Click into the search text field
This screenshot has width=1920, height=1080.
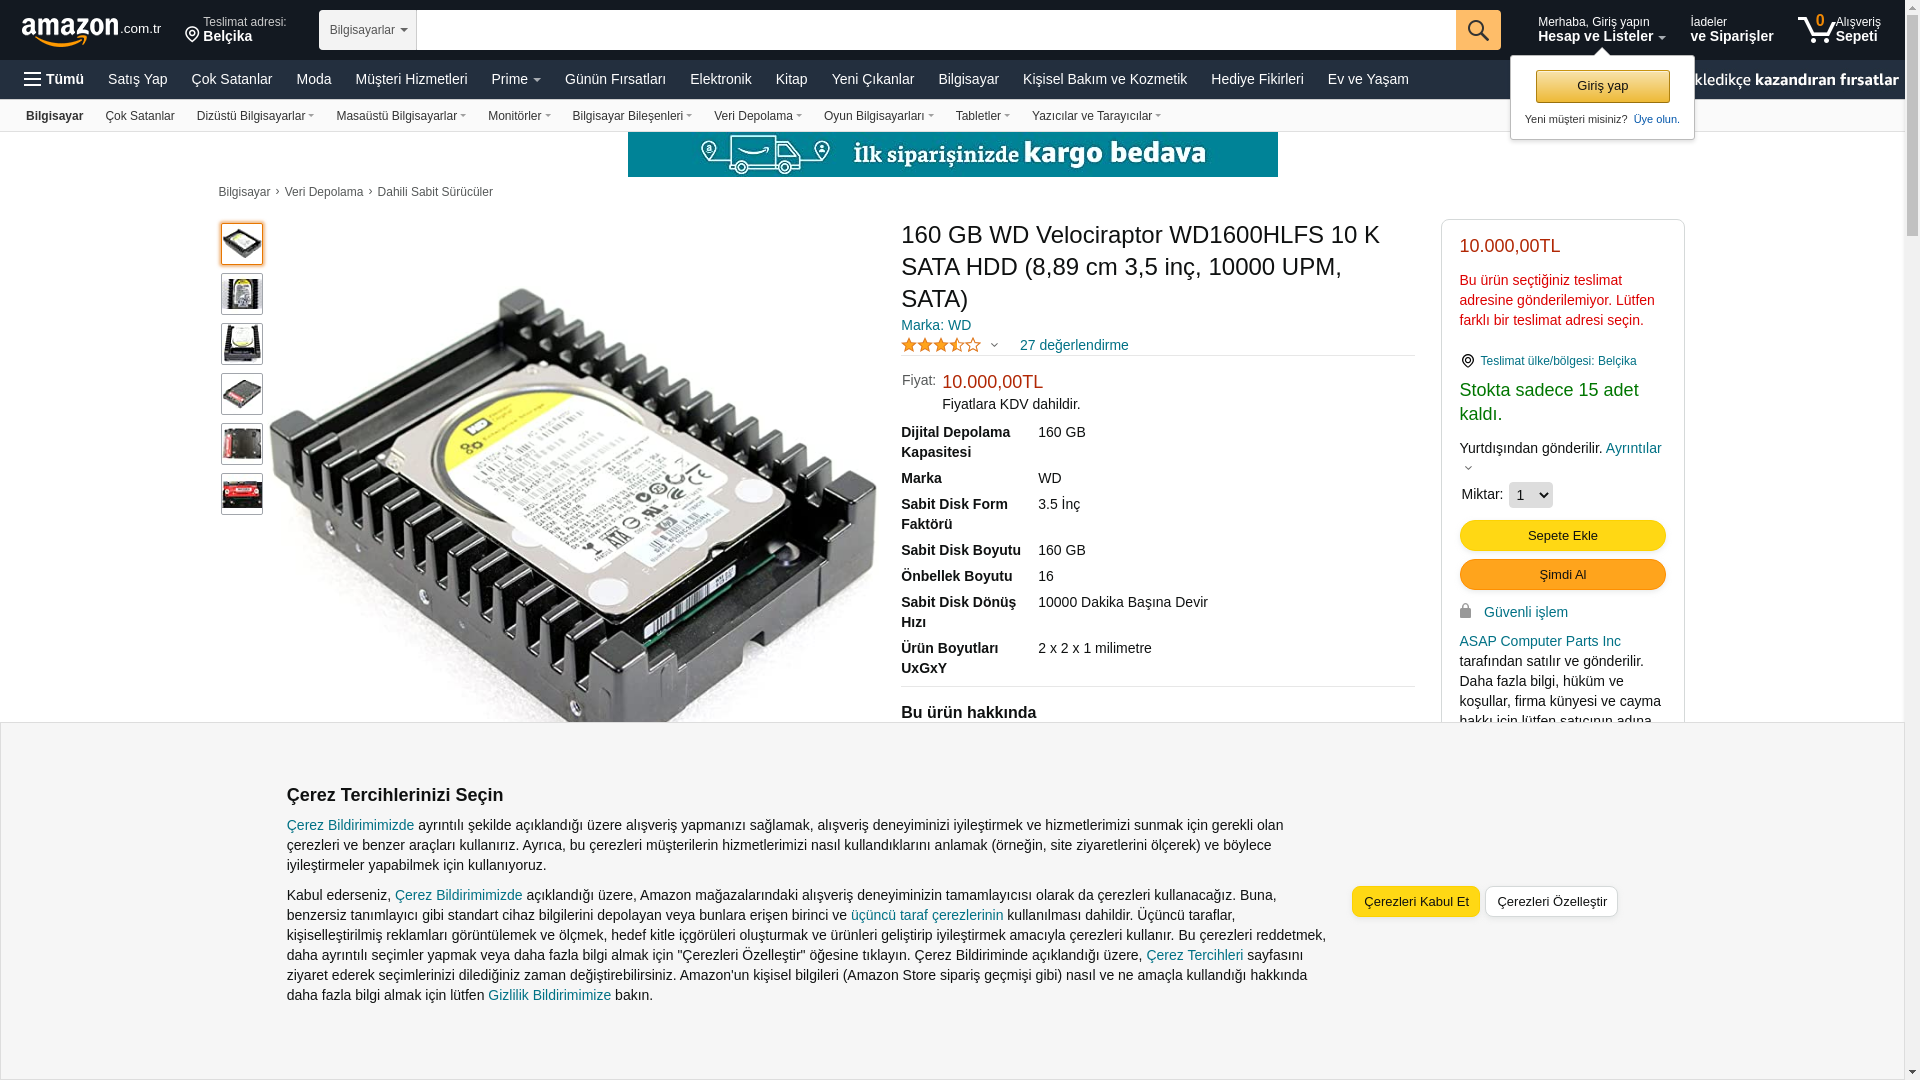coord(935,30)
